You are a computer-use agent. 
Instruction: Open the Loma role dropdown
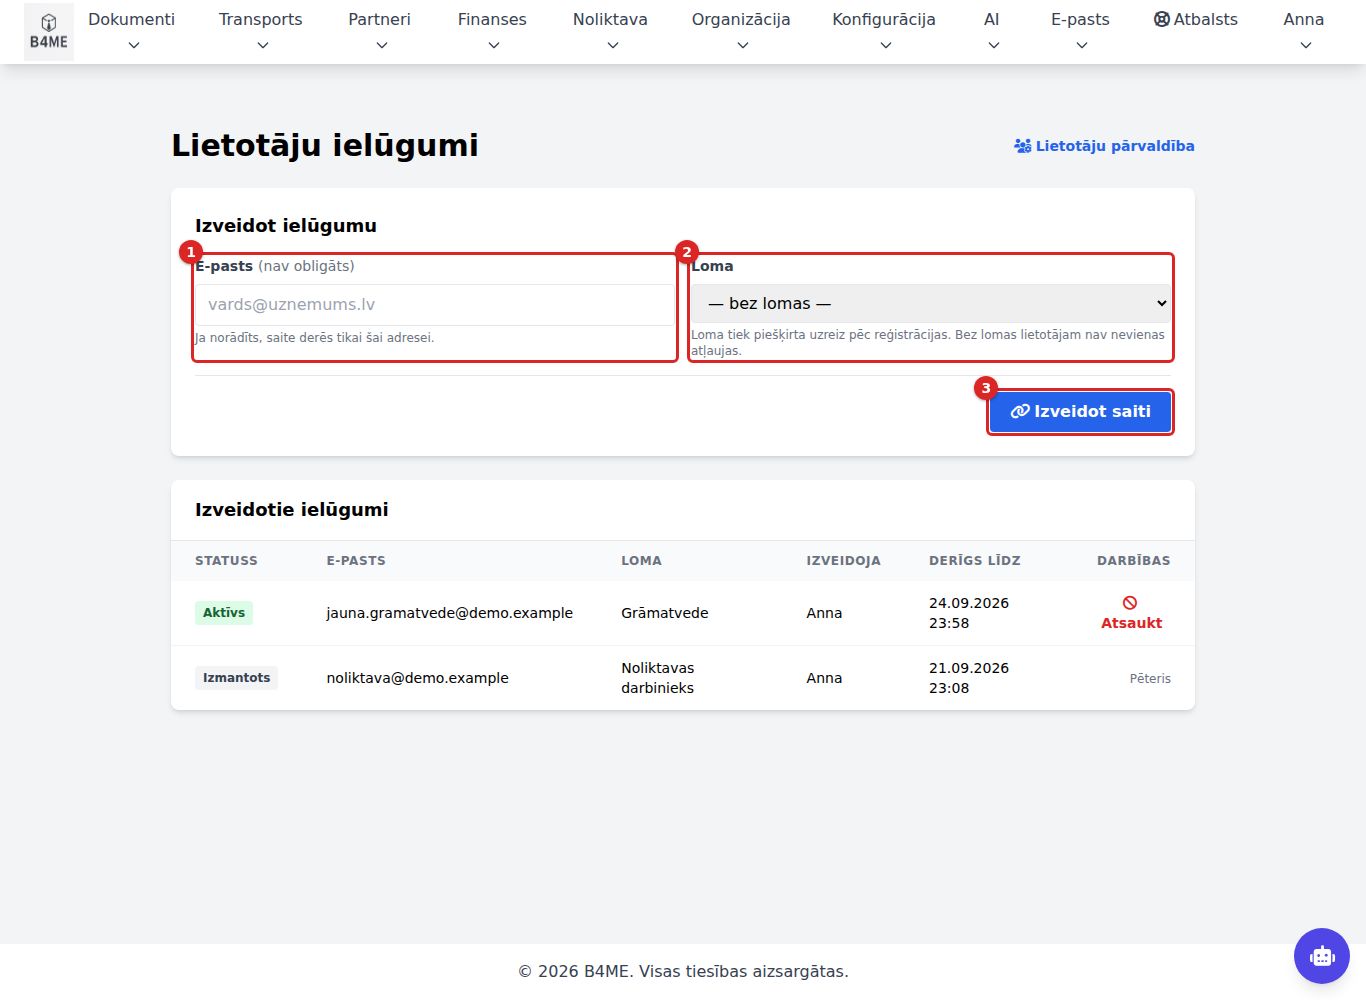tap(931, 303)
